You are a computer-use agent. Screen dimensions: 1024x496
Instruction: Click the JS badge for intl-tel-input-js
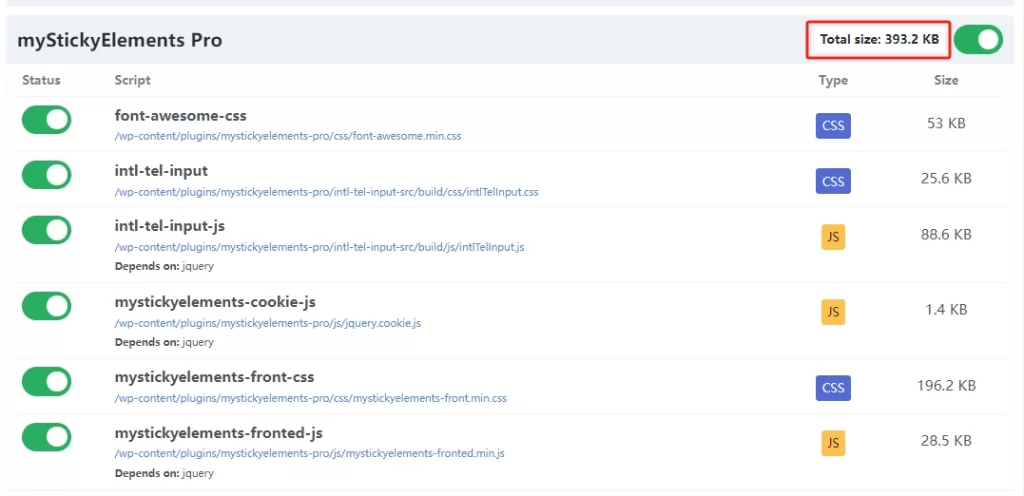pos(832,236)
